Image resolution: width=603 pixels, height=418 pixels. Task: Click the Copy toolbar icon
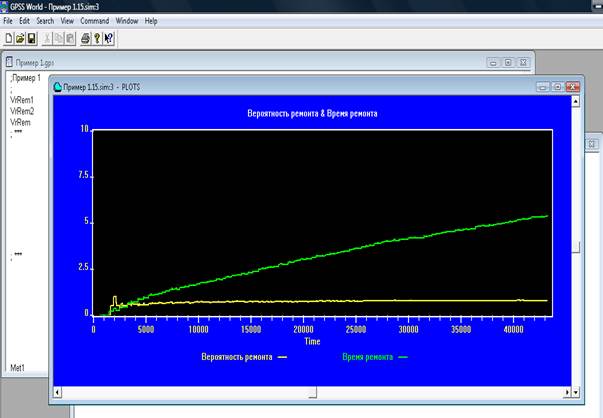58,38
